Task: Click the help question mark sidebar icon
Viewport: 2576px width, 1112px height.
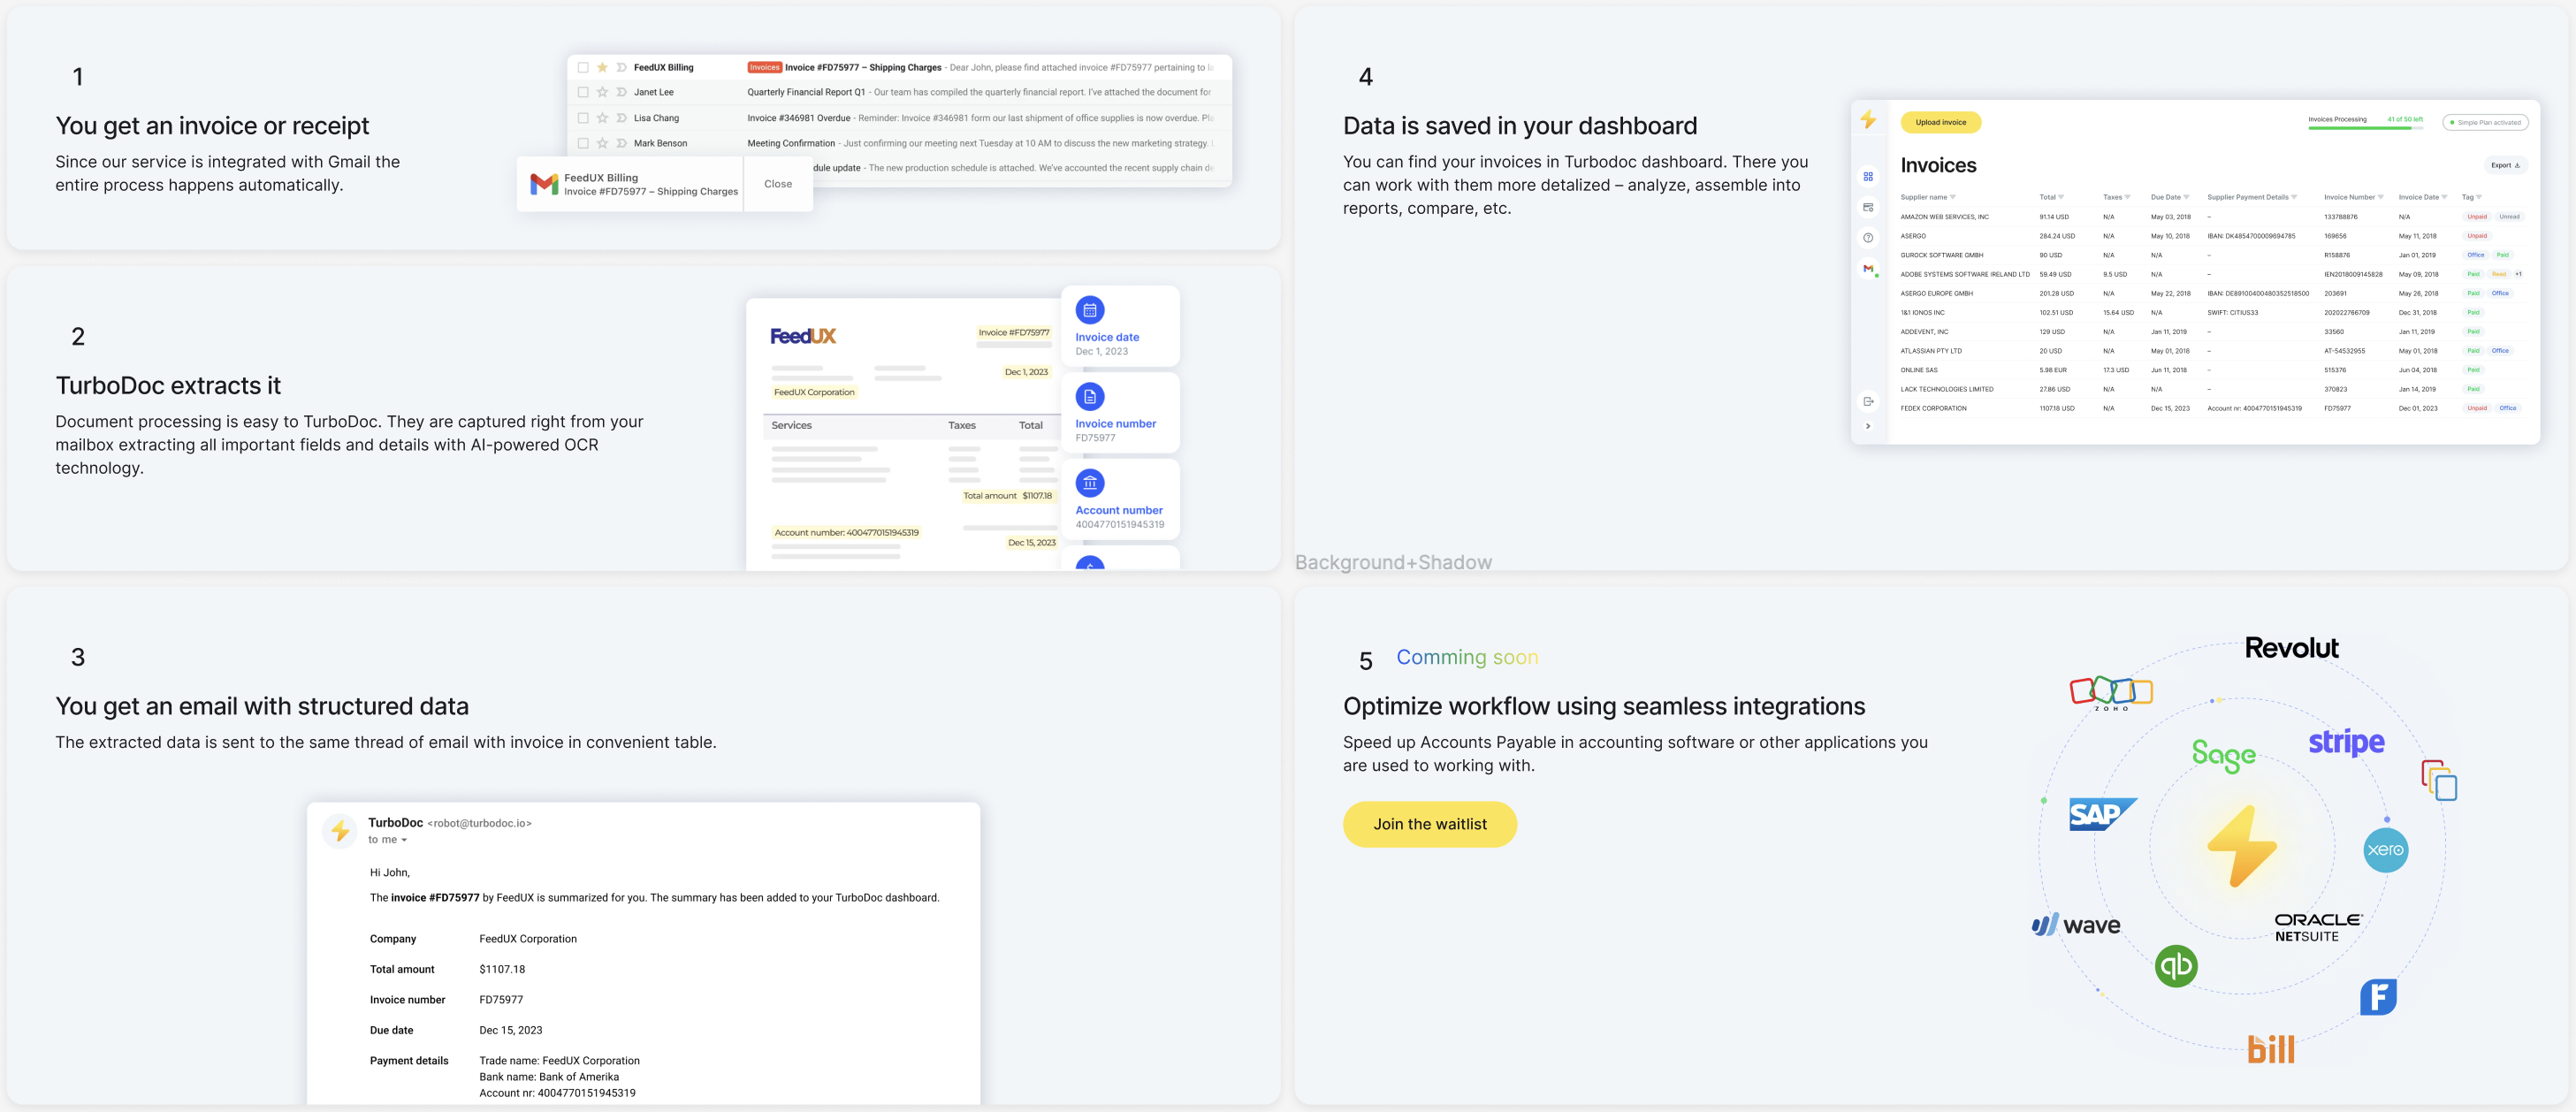Action: click(x=1867, y=238)
